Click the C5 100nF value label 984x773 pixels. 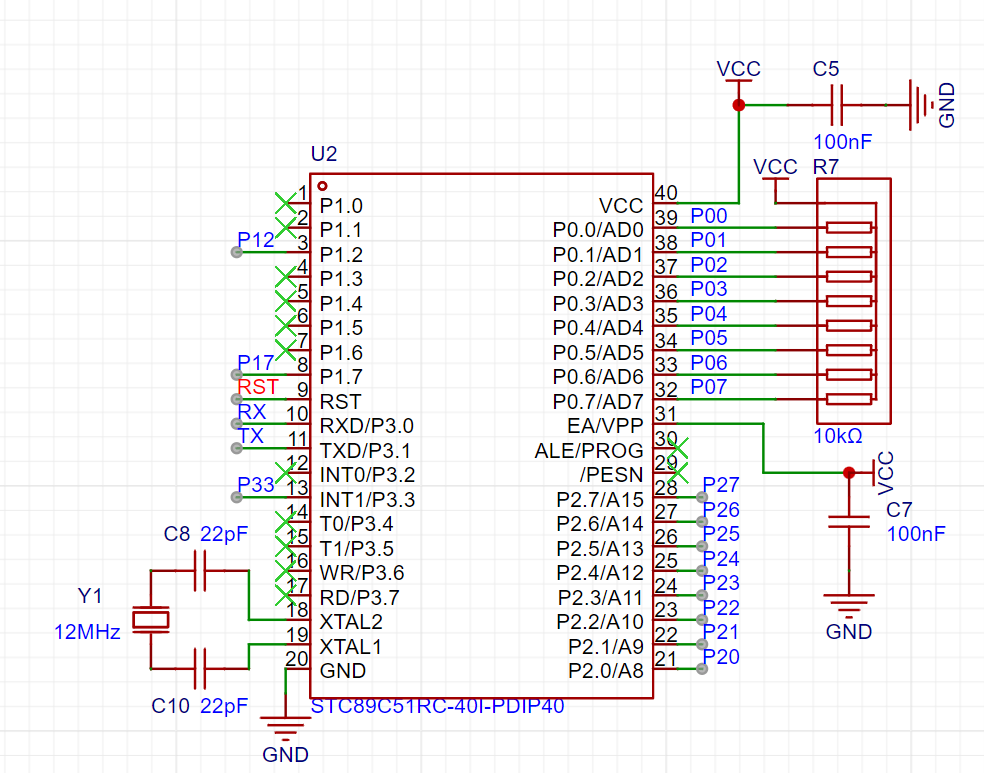tap(843, 142)
